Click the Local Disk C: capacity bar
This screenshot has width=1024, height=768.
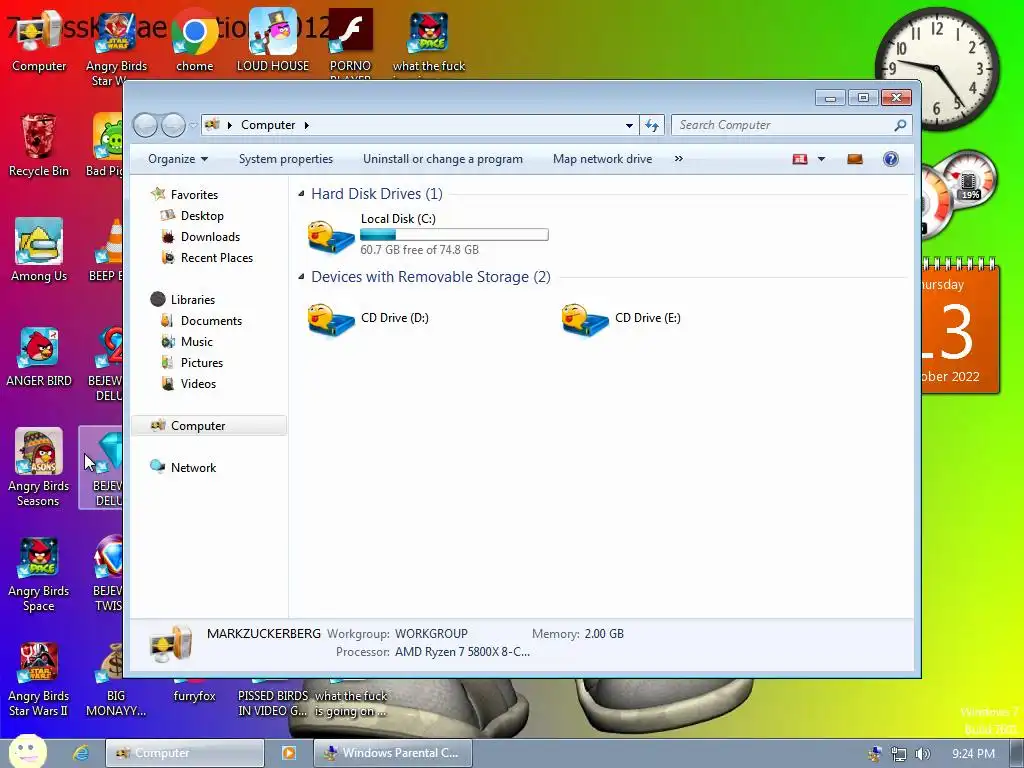[x=455, y=234]
